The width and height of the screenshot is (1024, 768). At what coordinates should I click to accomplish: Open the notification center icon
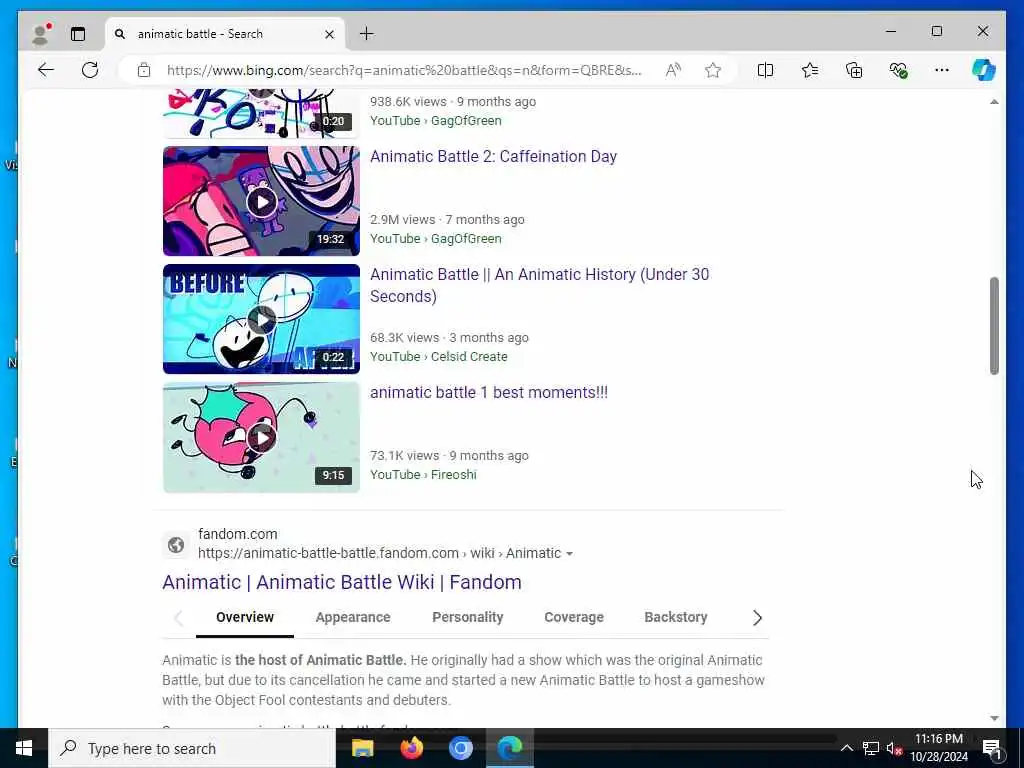[993, 748]
